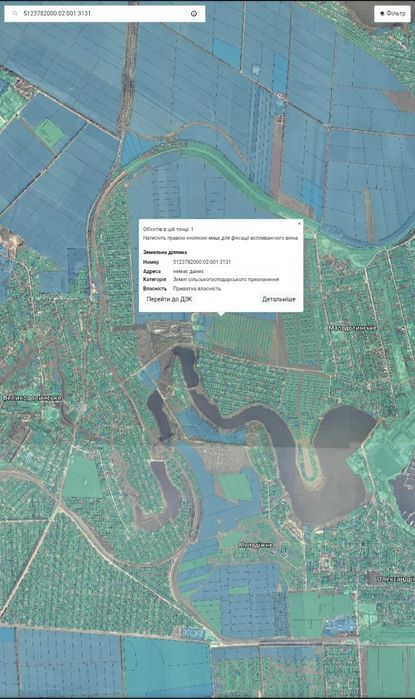Follow the Перейти до ДЗК link
This screenshot has height=699, width=415.
coord(169,299)
